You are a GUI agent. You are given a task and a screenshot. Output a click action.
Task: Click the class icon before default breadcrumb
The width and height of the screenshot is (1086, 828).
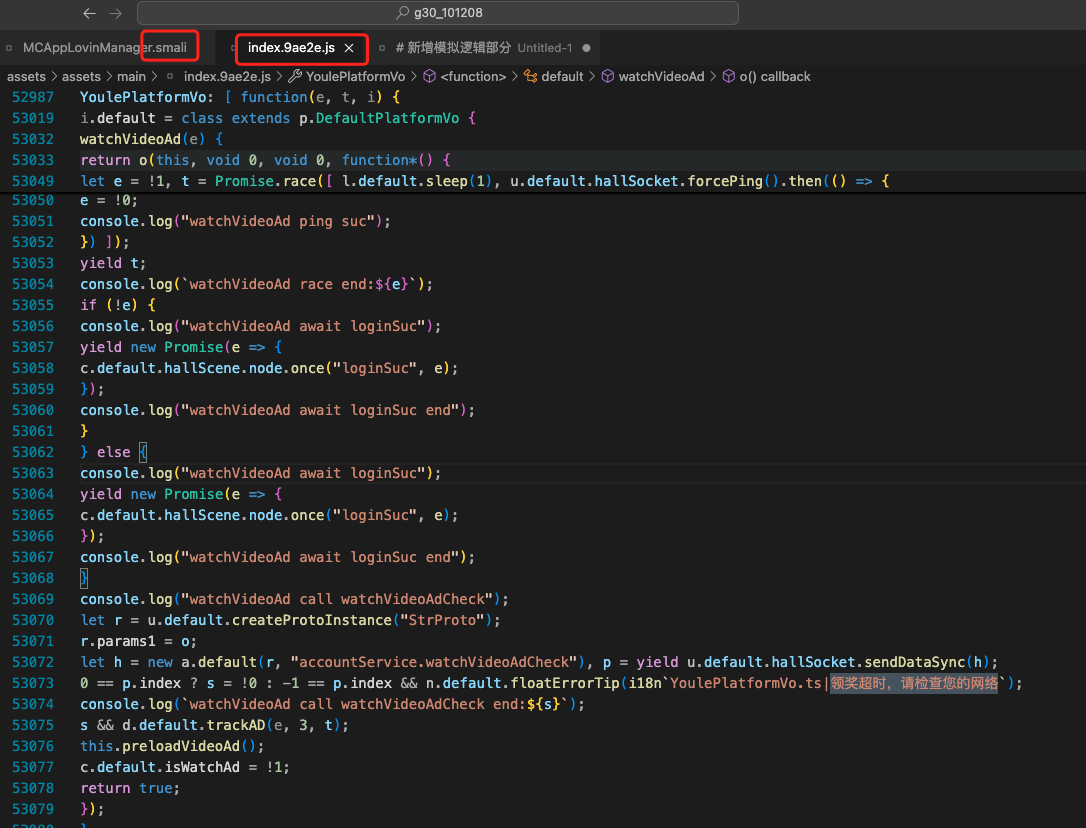pyautogui.click(x=530, y=76)
